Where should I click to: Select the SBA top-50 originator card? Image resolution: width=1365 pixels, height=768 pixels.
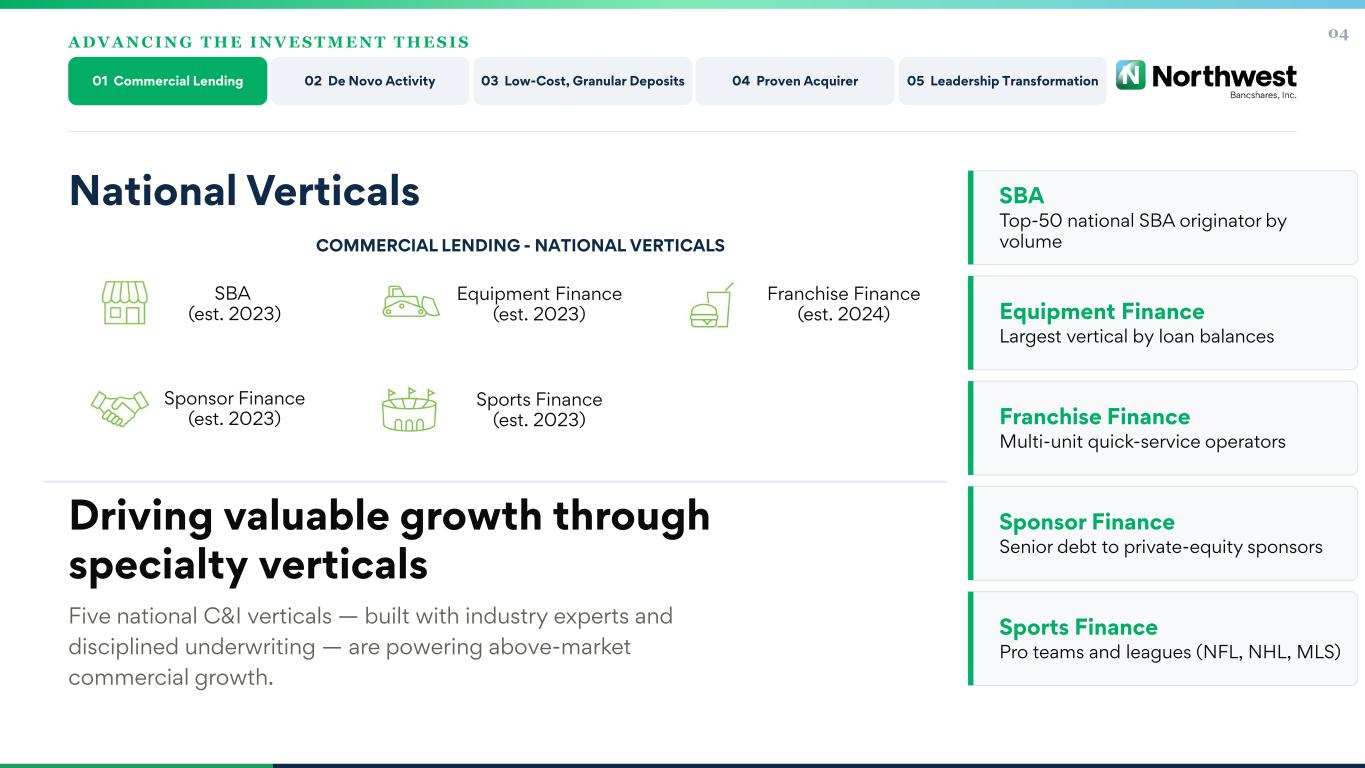coord(1163,217)
